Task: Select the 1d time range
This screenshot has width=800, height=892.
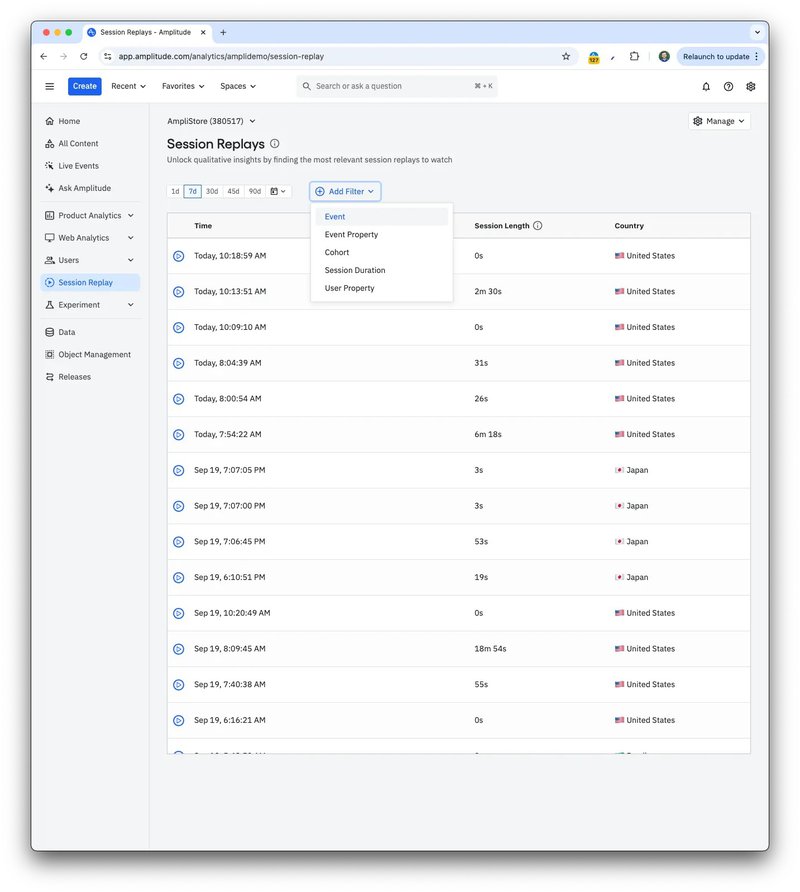Action: [175, 191]
